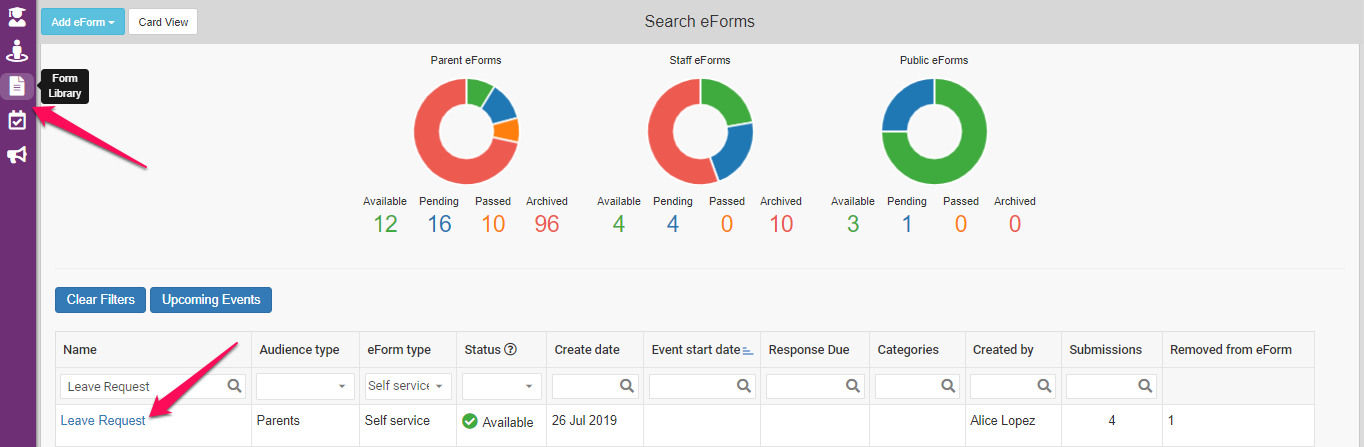Click the submissions count 4 cell
This screenshot has height=447, width=1364.
(1111, 421)
